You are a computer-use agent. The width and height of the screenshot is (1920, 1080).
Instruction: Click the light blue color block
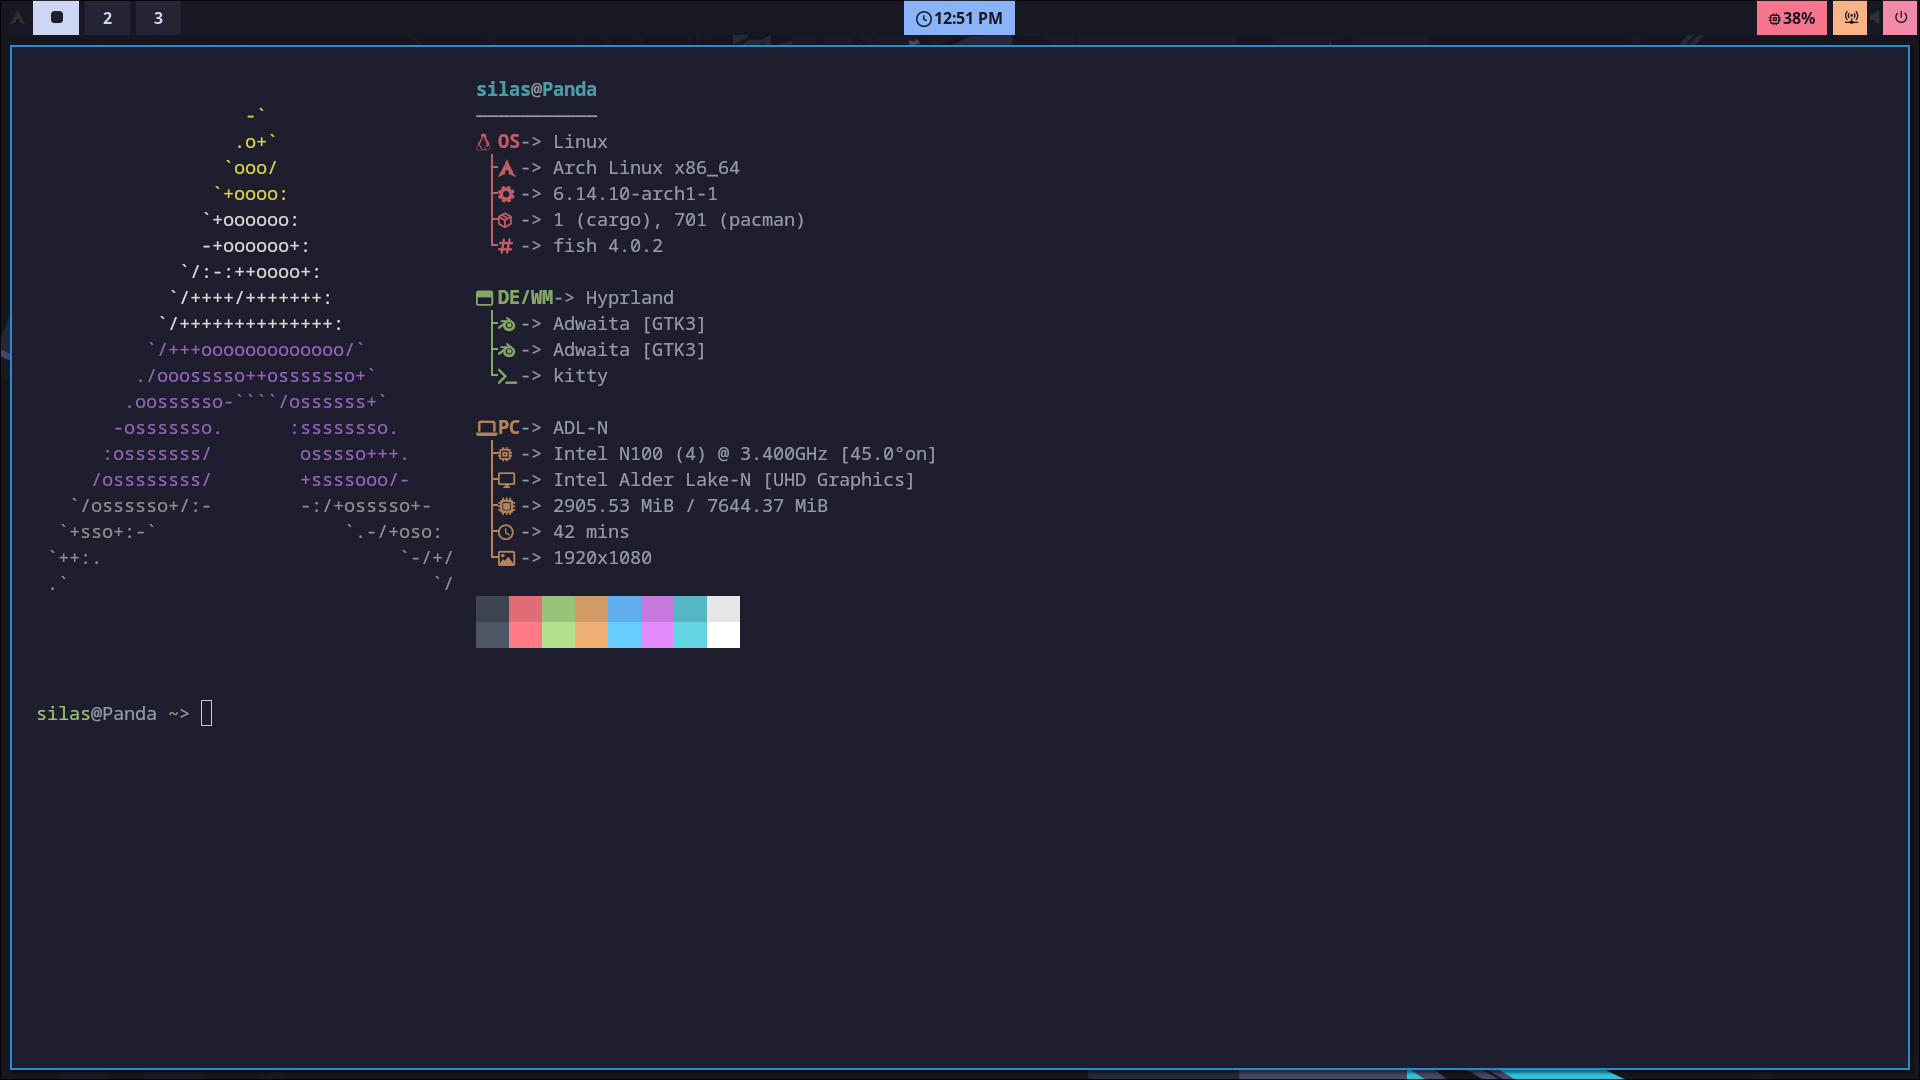(624, 635)
